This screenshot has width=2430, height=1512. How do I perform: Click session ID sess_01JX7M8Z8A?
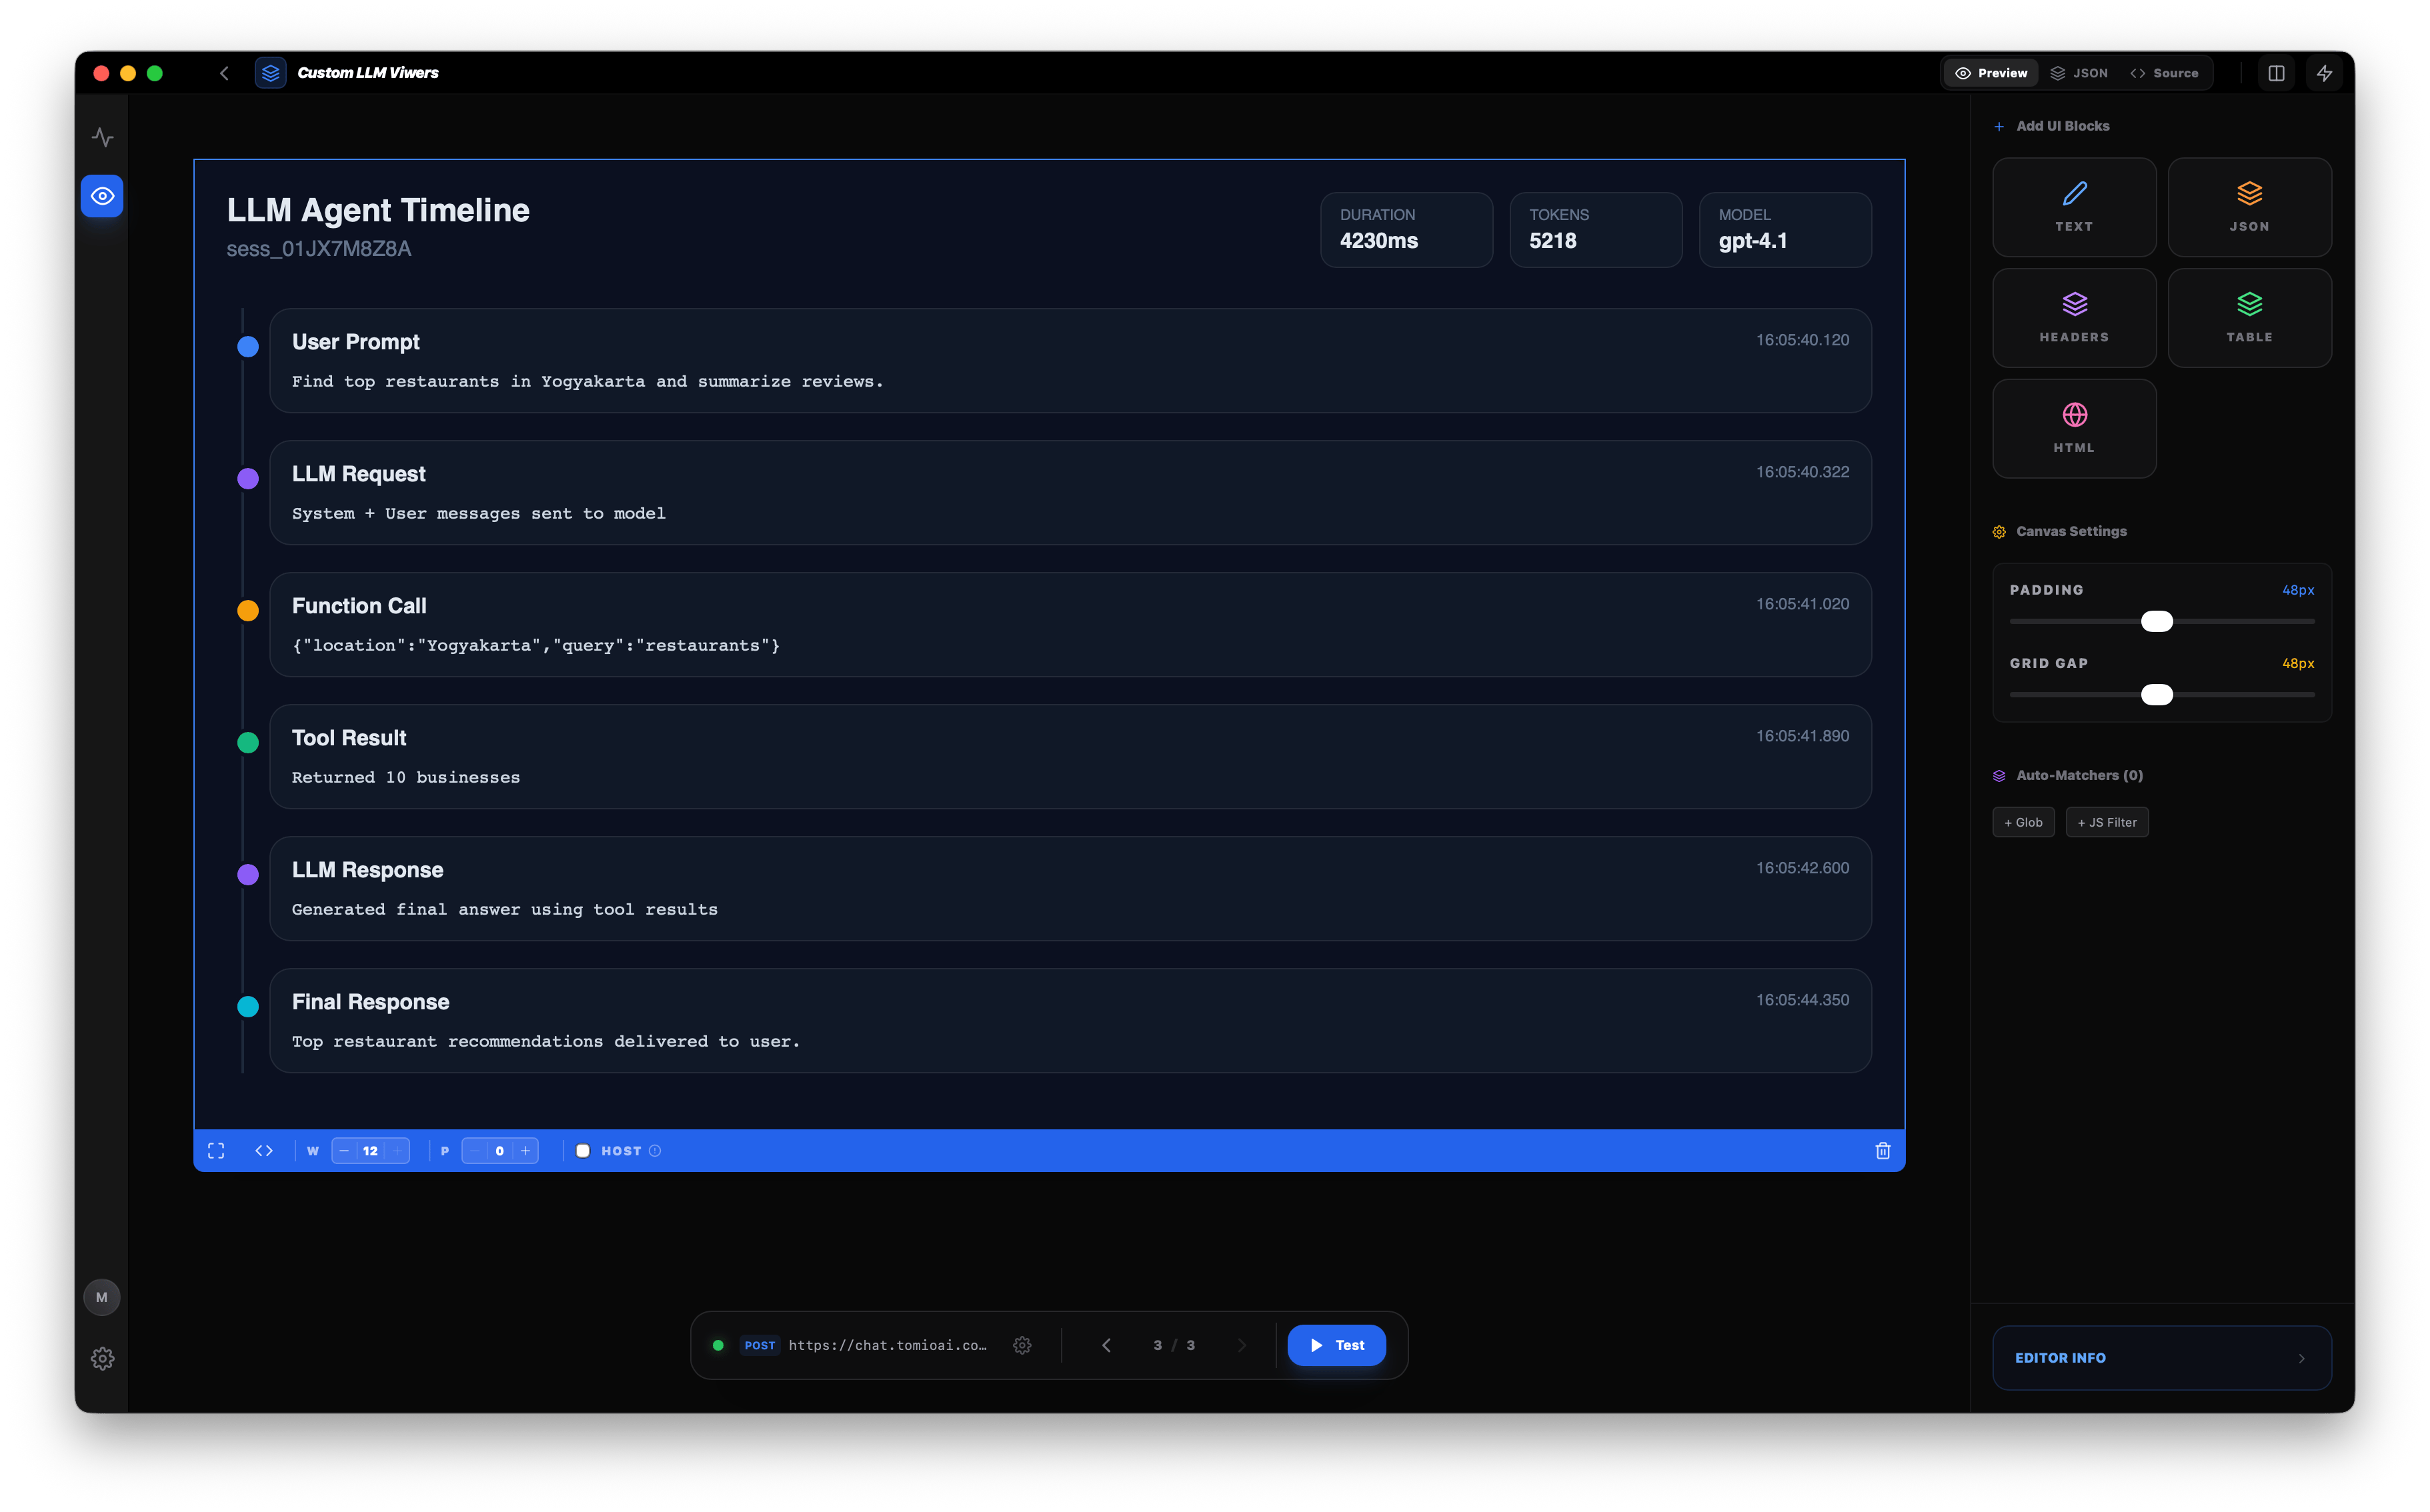coord(318,249)
